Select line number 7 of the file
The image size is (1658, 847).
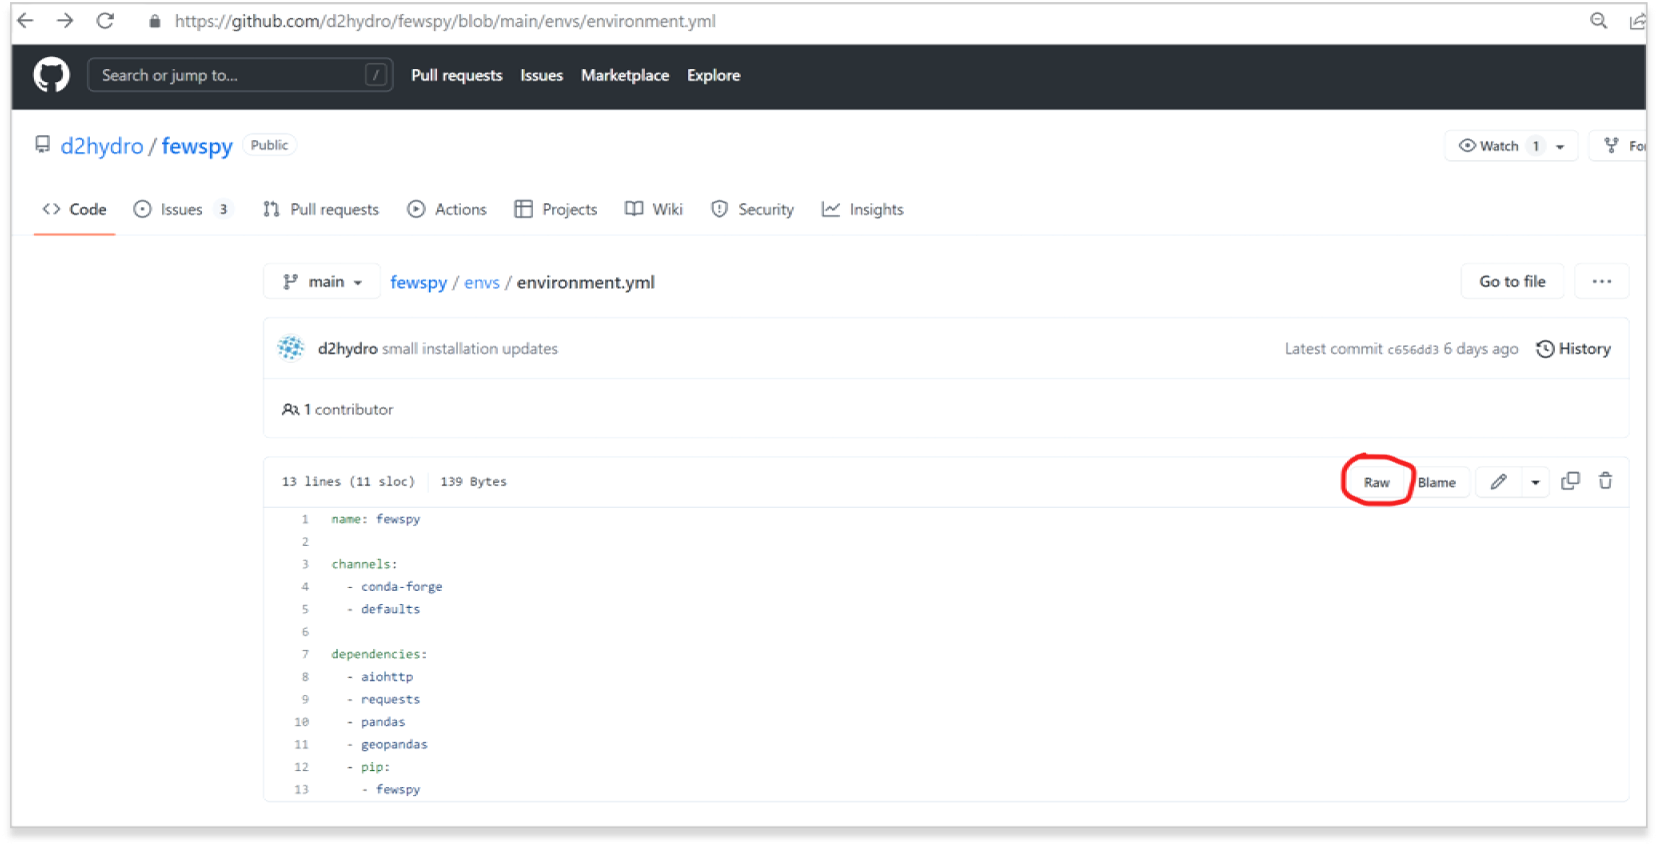305,654
